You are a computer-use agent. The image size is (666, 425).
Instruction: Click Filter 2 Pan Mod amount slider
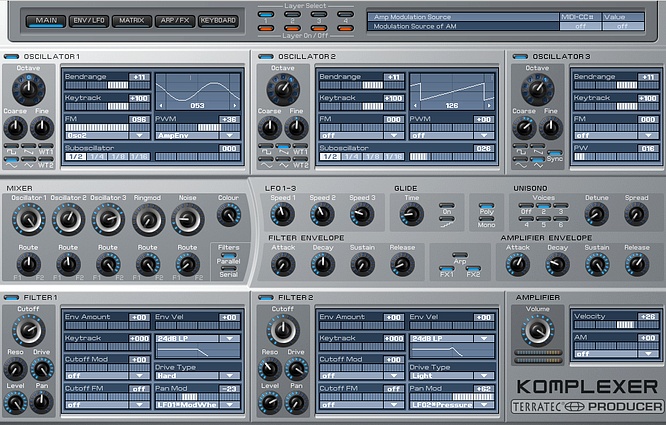452,397
